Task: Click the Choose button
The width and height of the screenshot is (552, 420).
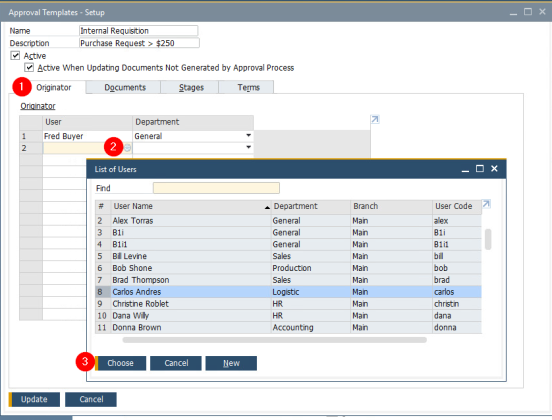Action: pos(120,363)
